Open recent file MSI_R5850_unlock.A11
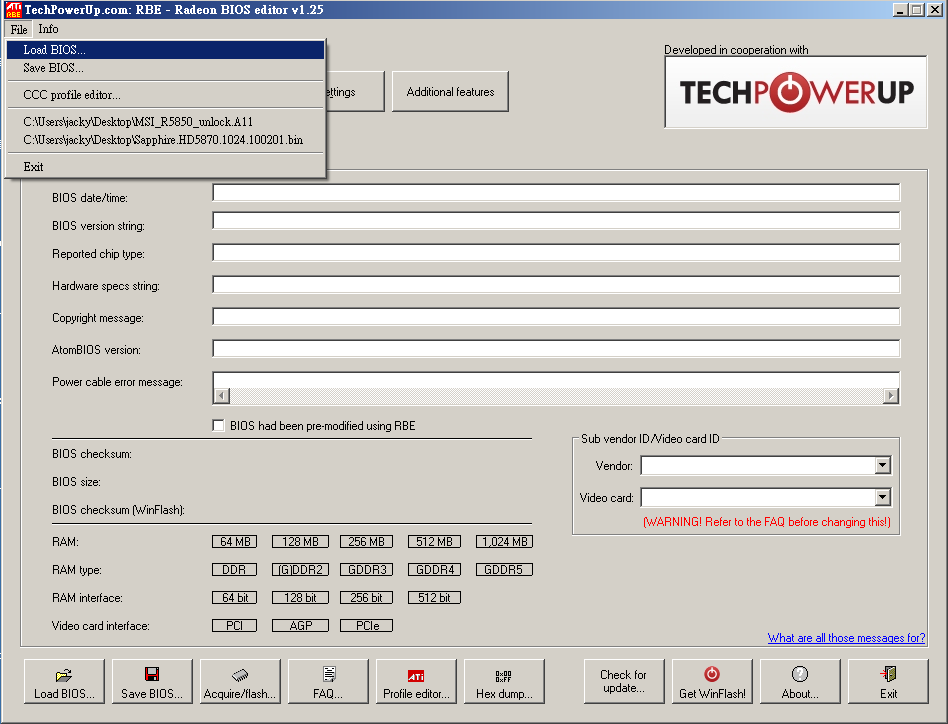This screenshot has width=948, height=724. [x=165, y=121]
